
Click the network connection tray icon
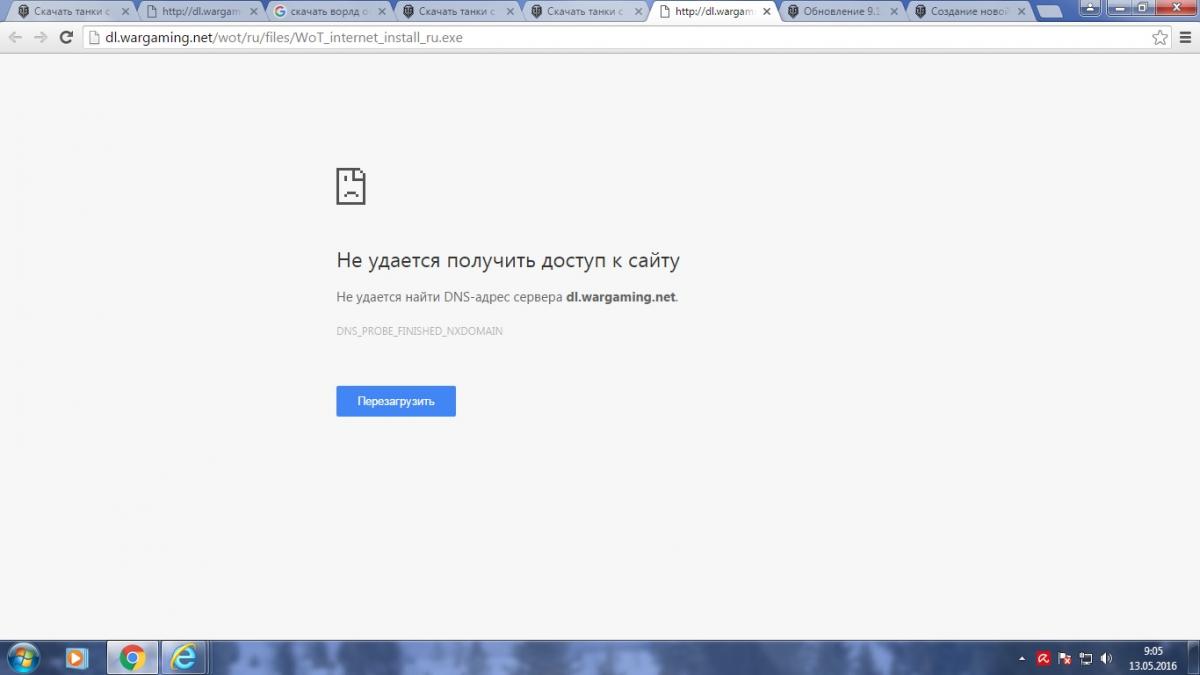(1085, 658)
